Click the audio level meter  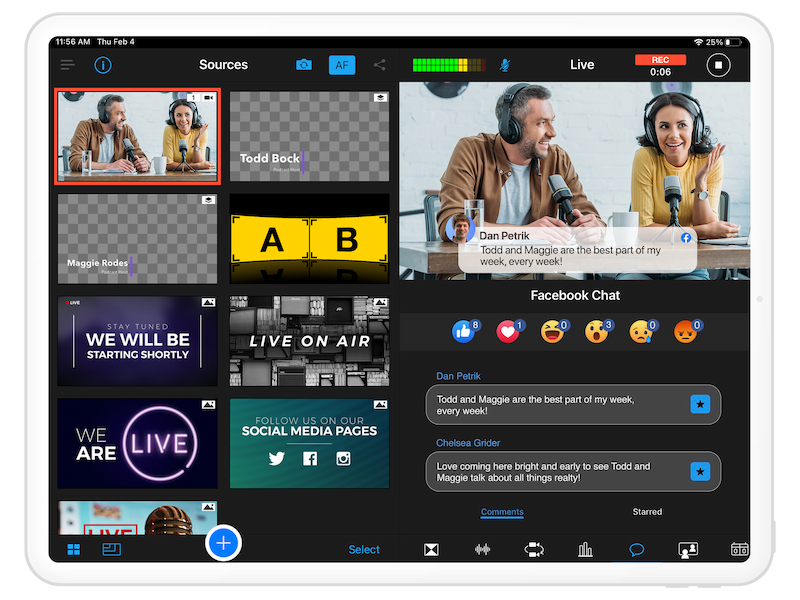pyautogui.click(x=450, y=65)
